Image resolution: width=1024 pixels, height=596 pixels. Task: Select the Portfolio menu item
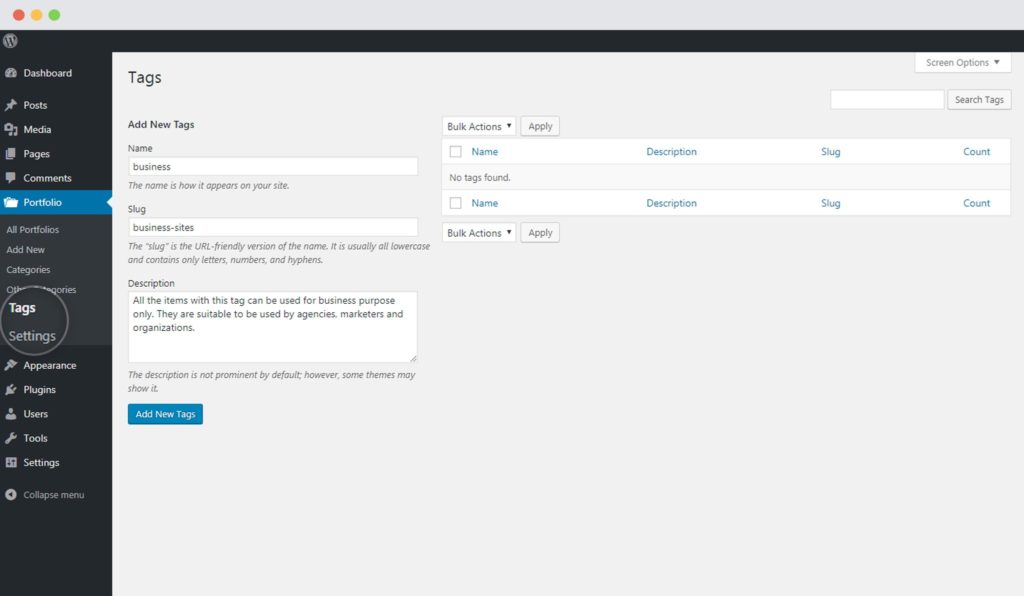click(42, 202)
